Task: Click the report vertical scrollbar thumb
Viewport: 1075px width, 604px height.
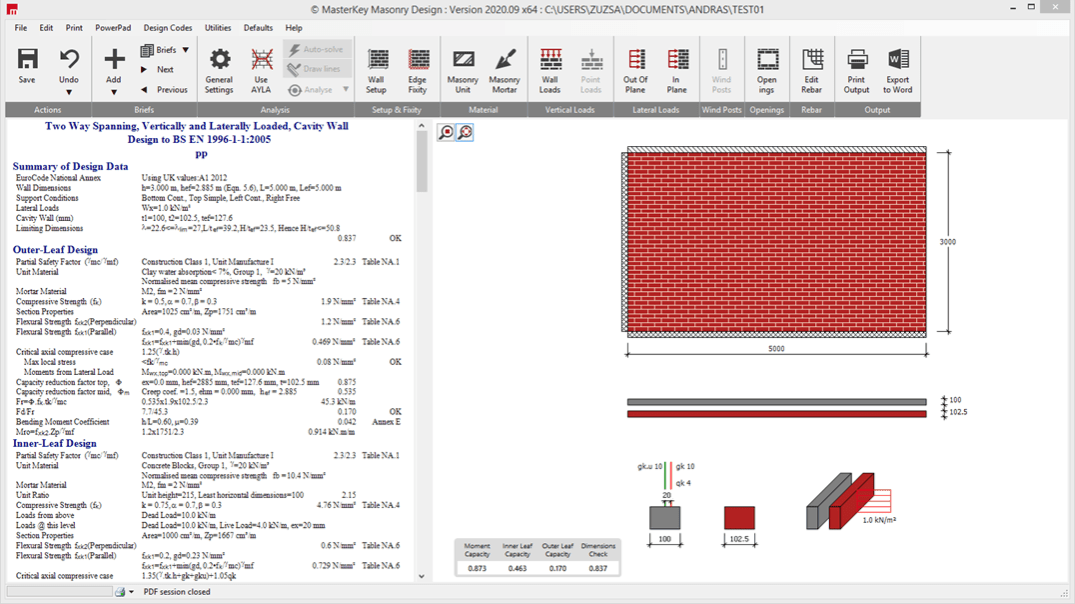Action: (x=422, y=162)
